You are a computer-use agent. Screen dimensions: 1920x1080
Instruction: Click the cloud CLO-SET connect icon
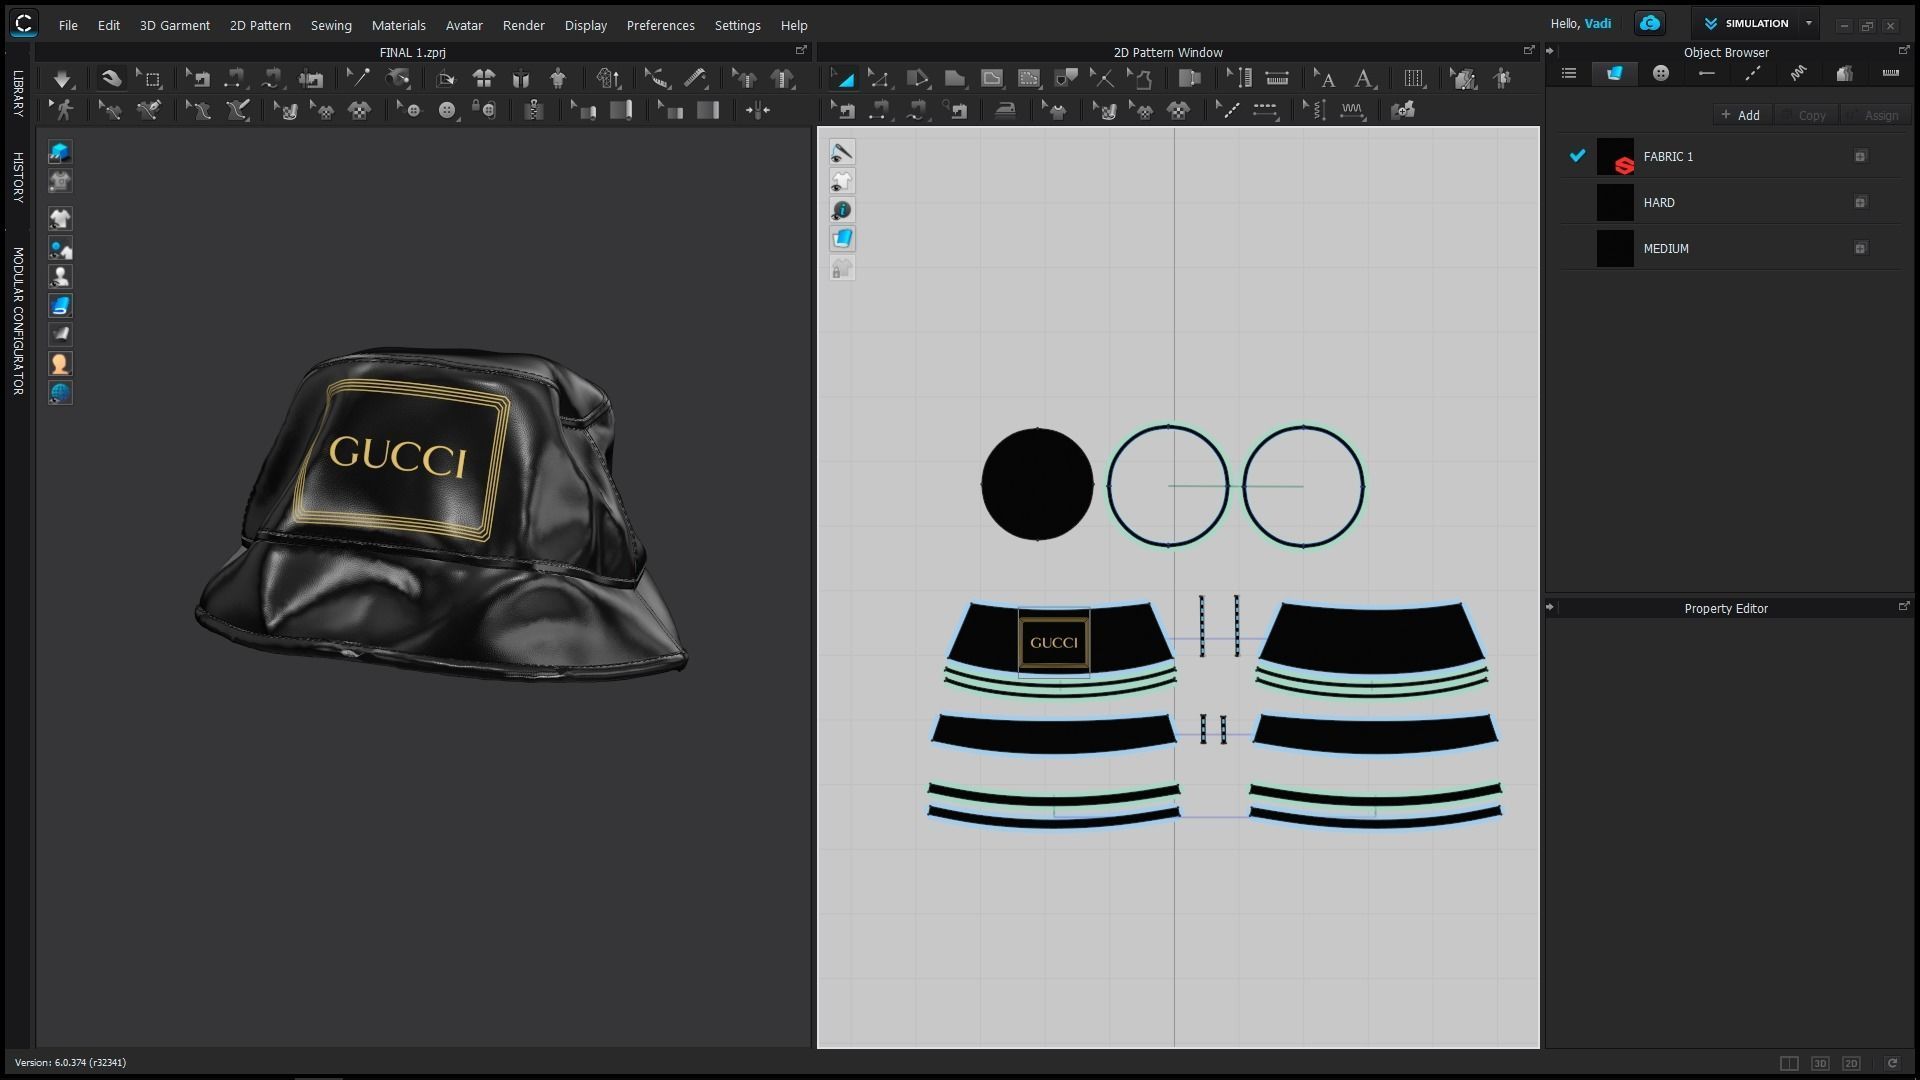(1649, 23)
